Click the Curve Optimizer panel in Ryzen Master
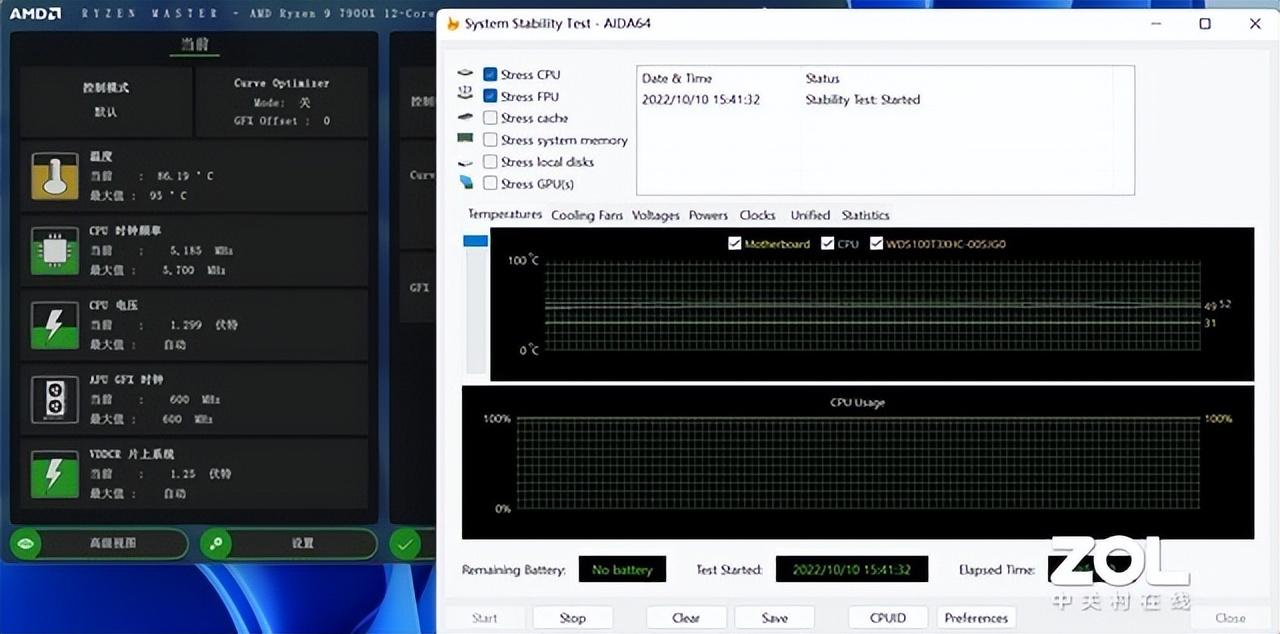1280x634 pixels. (x=282, y=102)
